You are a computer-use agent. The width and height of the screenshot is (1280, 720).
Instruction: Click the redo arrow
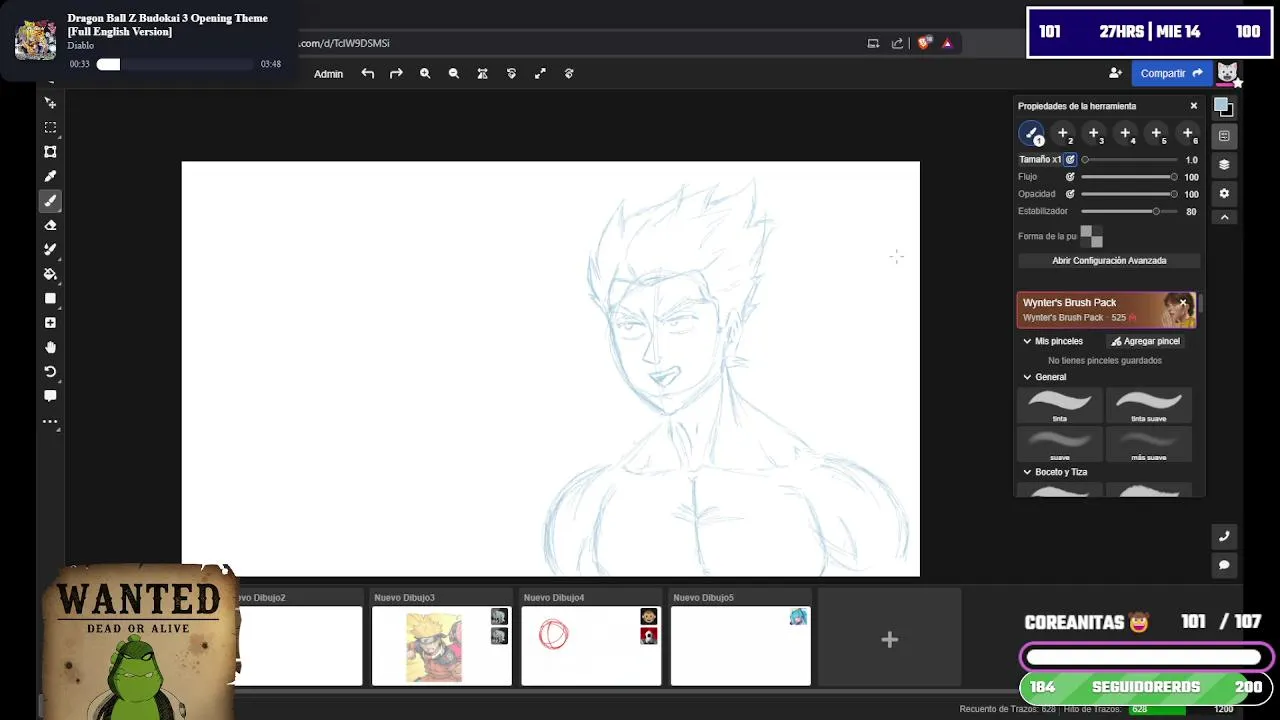[x=396, y=73]
